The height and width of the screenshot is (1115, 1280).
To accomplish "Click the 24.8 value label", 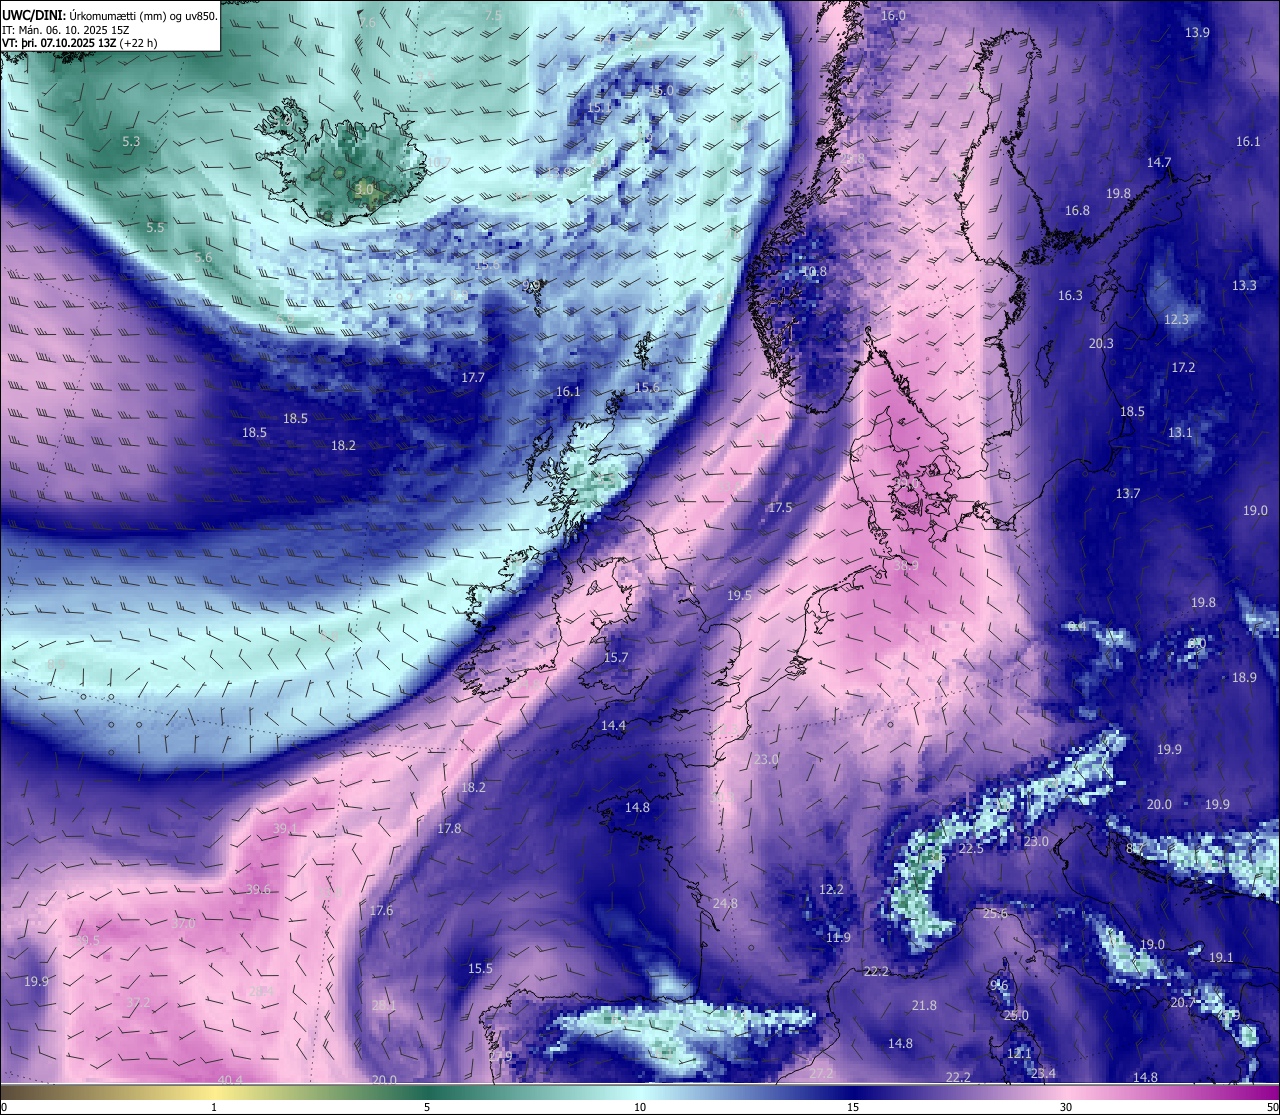I will tap(725, 903).
